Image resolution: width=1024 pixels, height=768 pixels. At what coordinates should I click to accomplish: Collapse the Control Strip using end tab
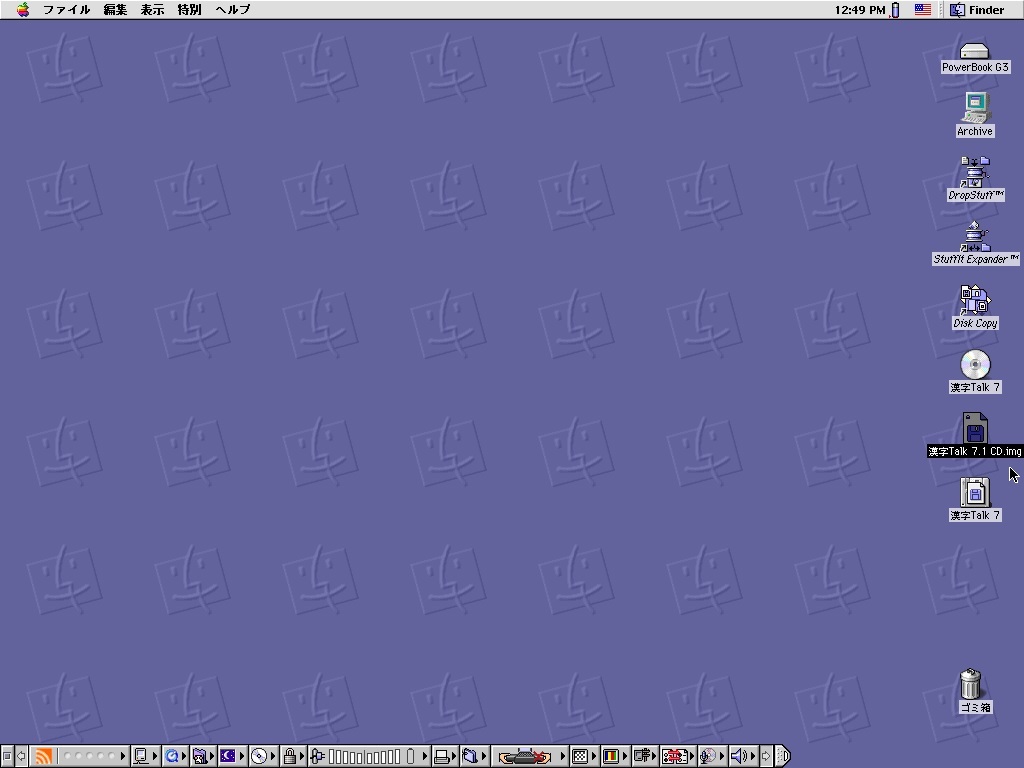coord(783,756)
